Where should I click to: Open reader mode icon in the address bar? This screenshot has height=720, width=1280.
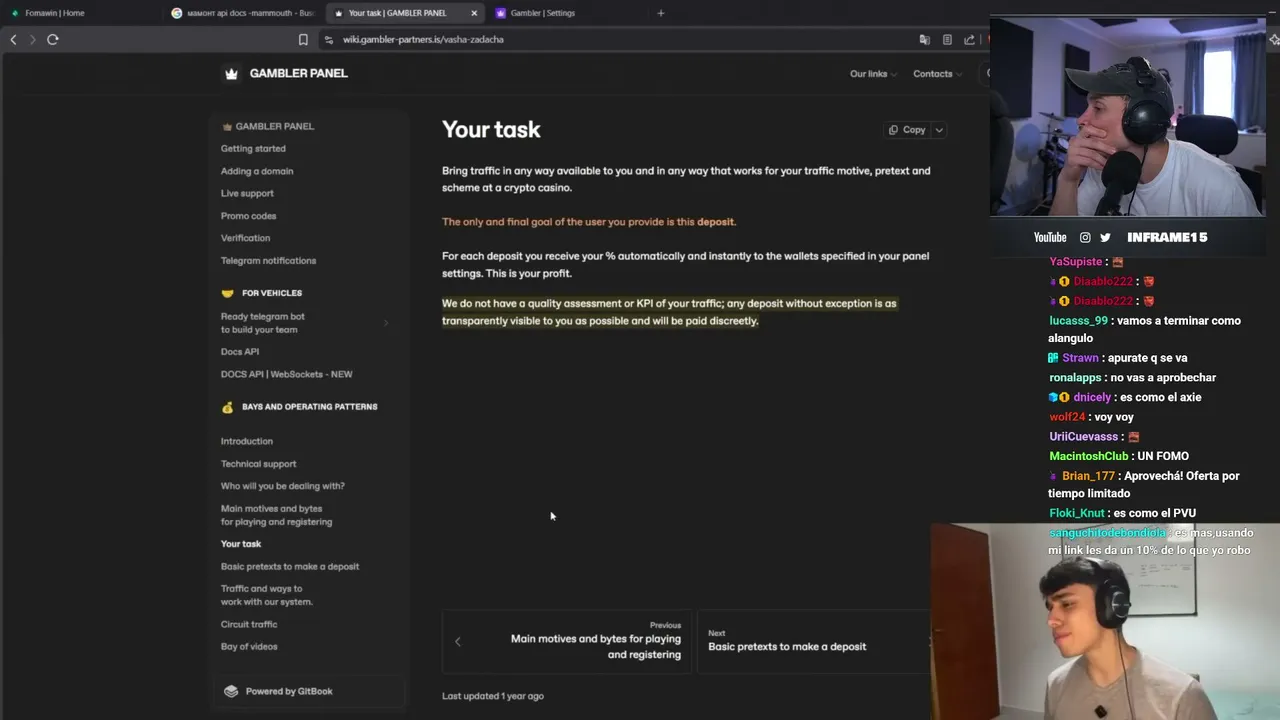(x=947, y=40)
